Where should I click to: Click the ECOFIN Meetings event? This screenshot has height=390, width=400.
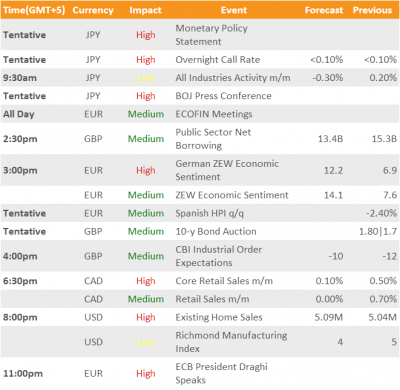[214, 114]
